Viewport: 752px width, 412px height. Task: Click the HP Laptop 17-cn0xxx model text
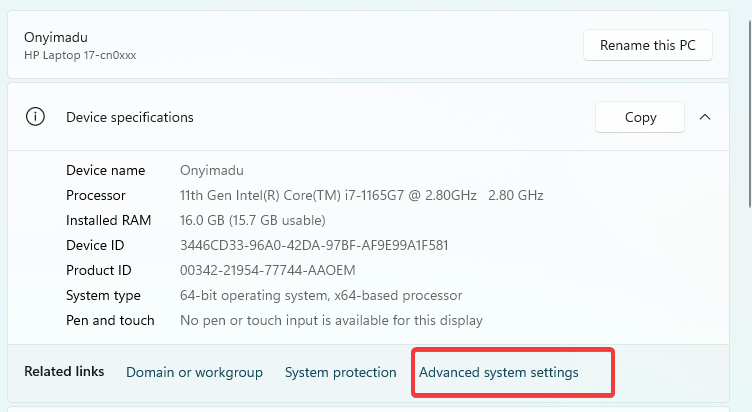80,55
